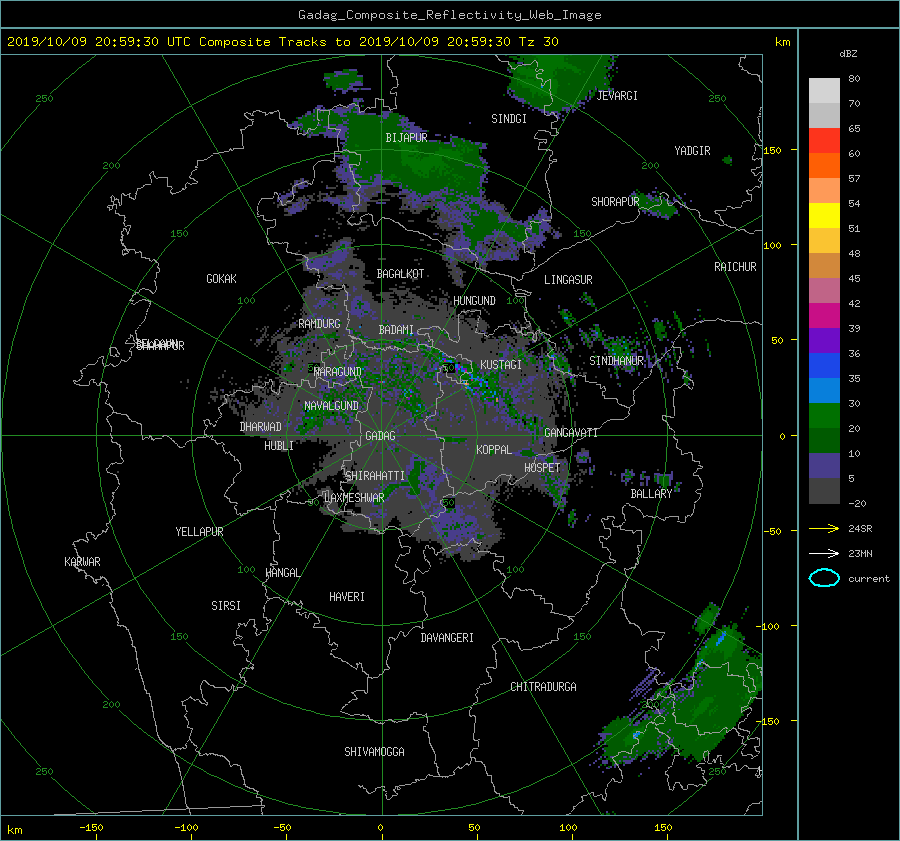Click the SINDGI city label
The image size is (900, 841).
(509, 119)
